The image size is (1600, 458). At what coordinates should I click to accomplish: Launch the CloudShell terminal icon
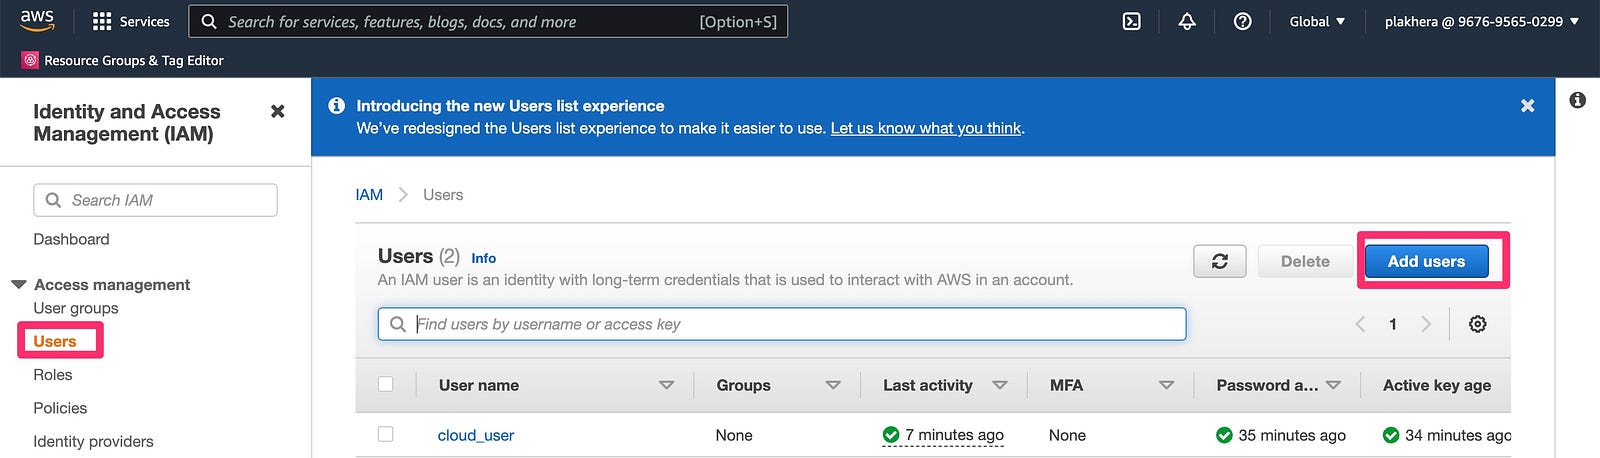click(x=1131, y=21)
